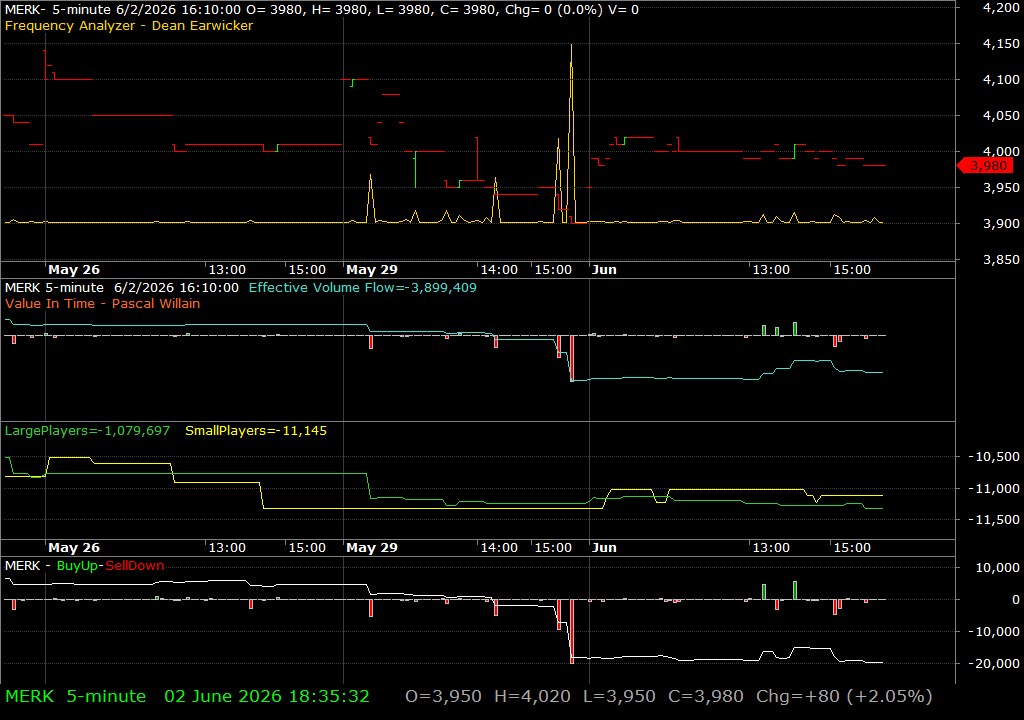The image size is (1024, 720).
Task: Click the -11,500 players scale label
Action: tap(994, 519)
